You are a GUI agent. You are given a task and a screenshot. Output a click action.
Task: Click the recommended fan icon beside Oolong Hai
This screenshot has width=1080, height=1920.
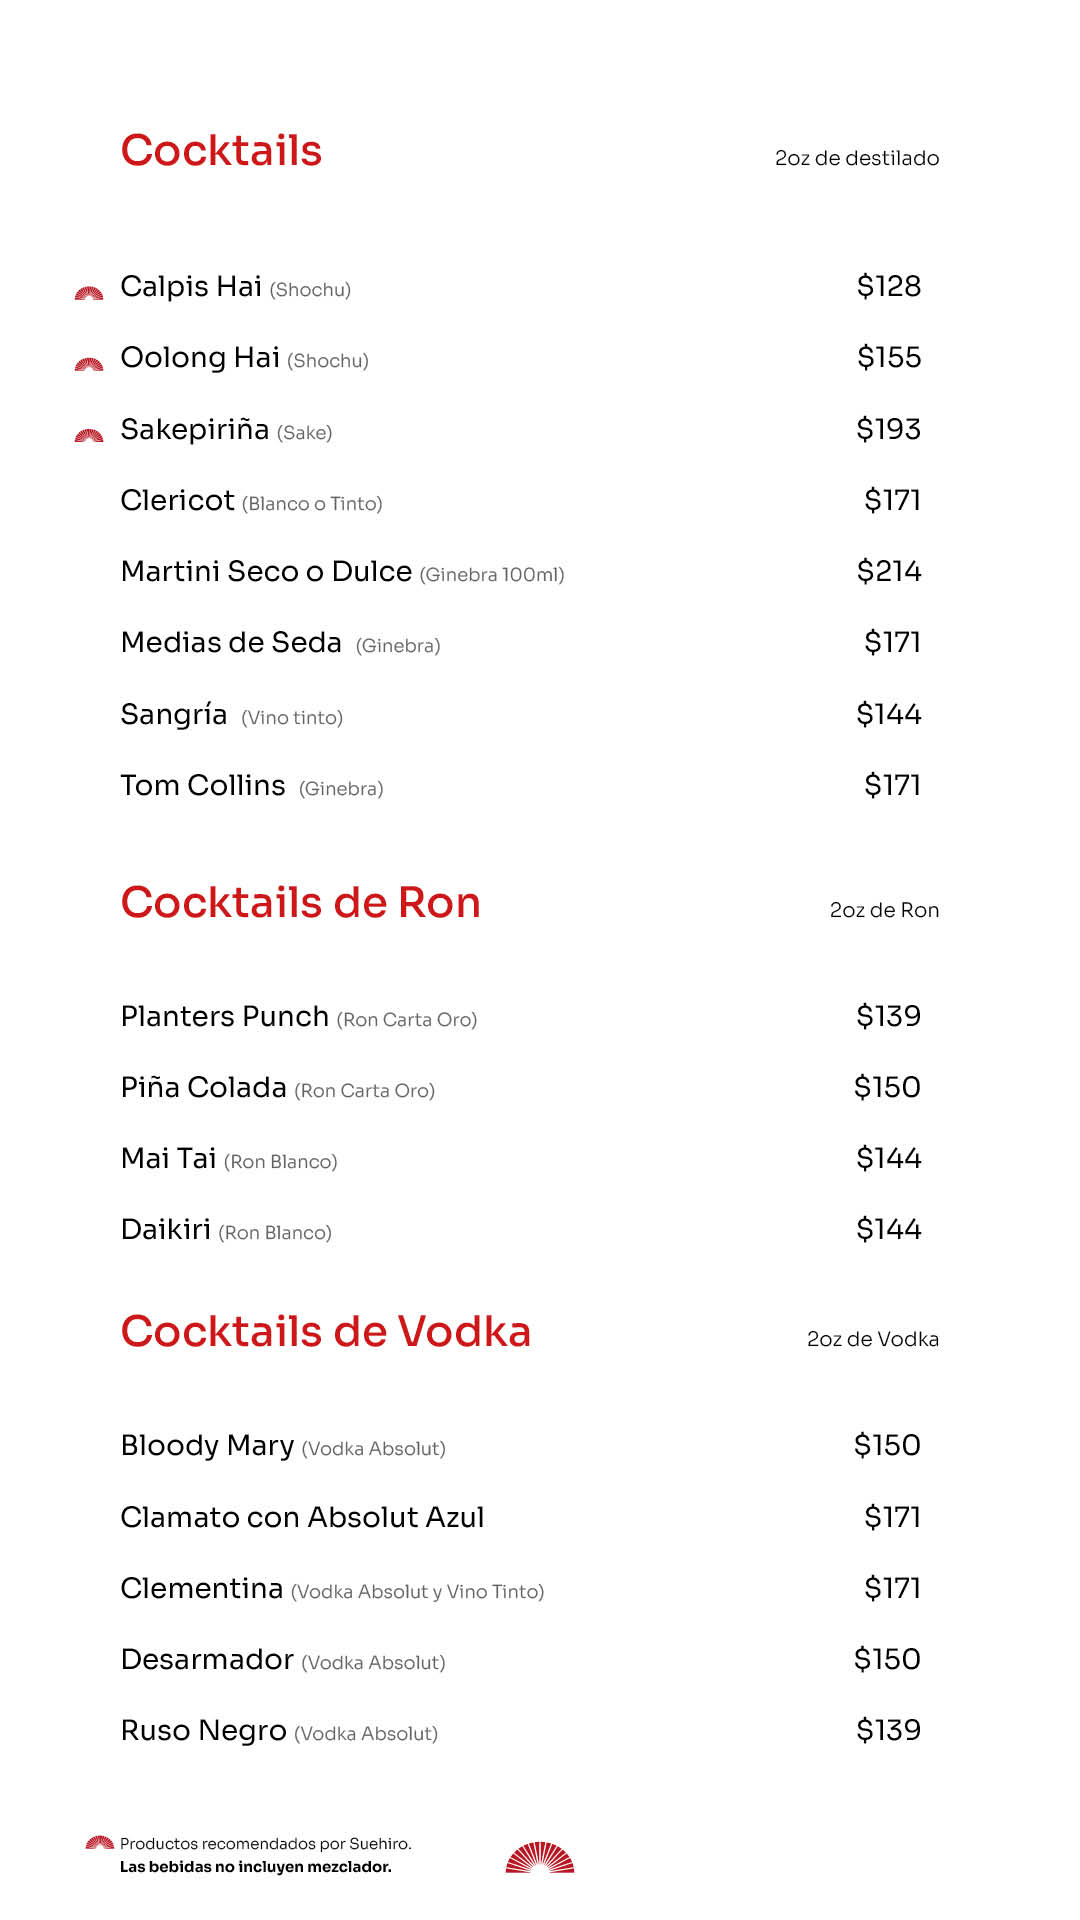click(x=89, y=365)
